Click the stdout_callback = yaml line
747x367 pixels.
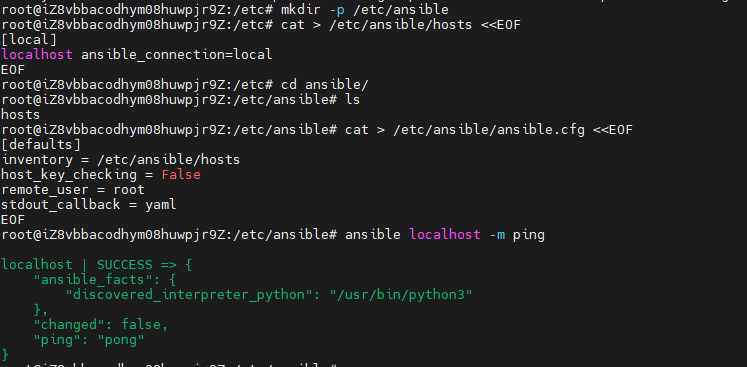89,204
